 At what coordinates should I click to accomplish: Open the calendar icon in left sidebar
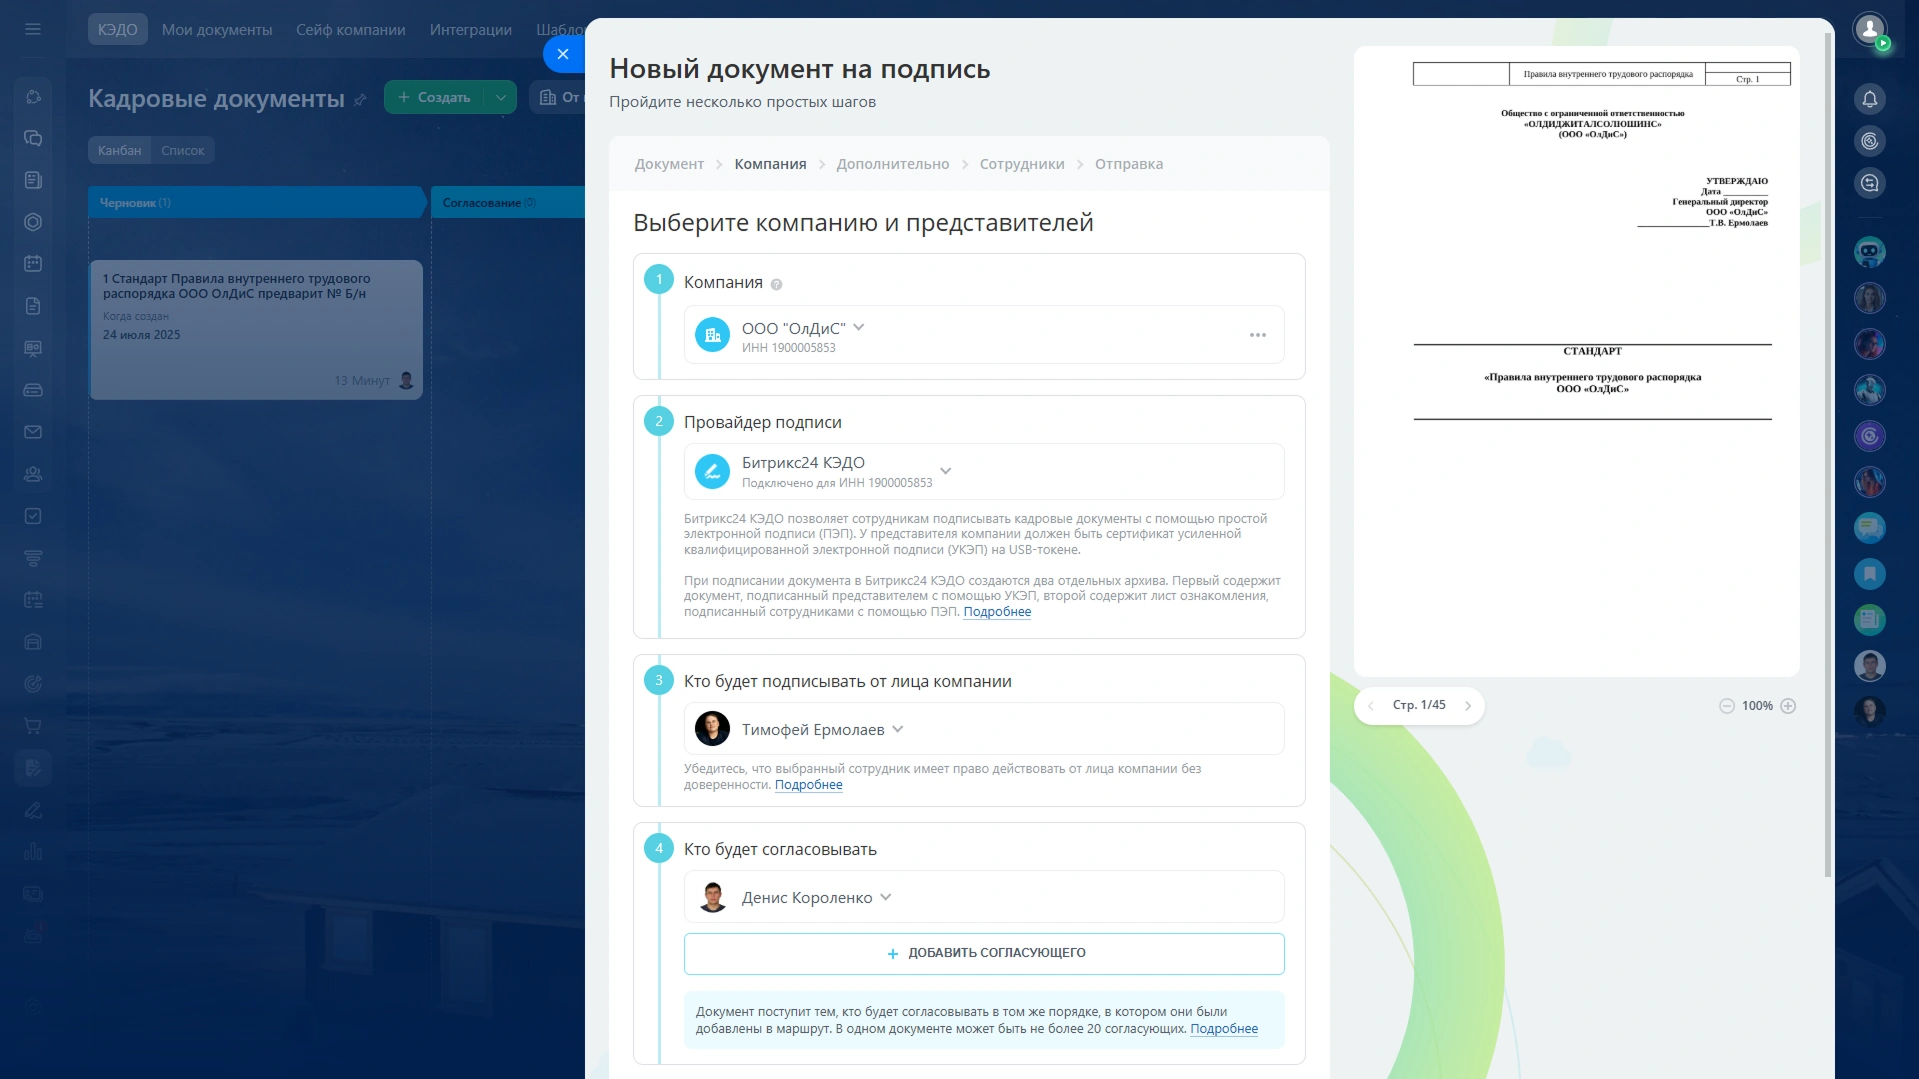33,263
